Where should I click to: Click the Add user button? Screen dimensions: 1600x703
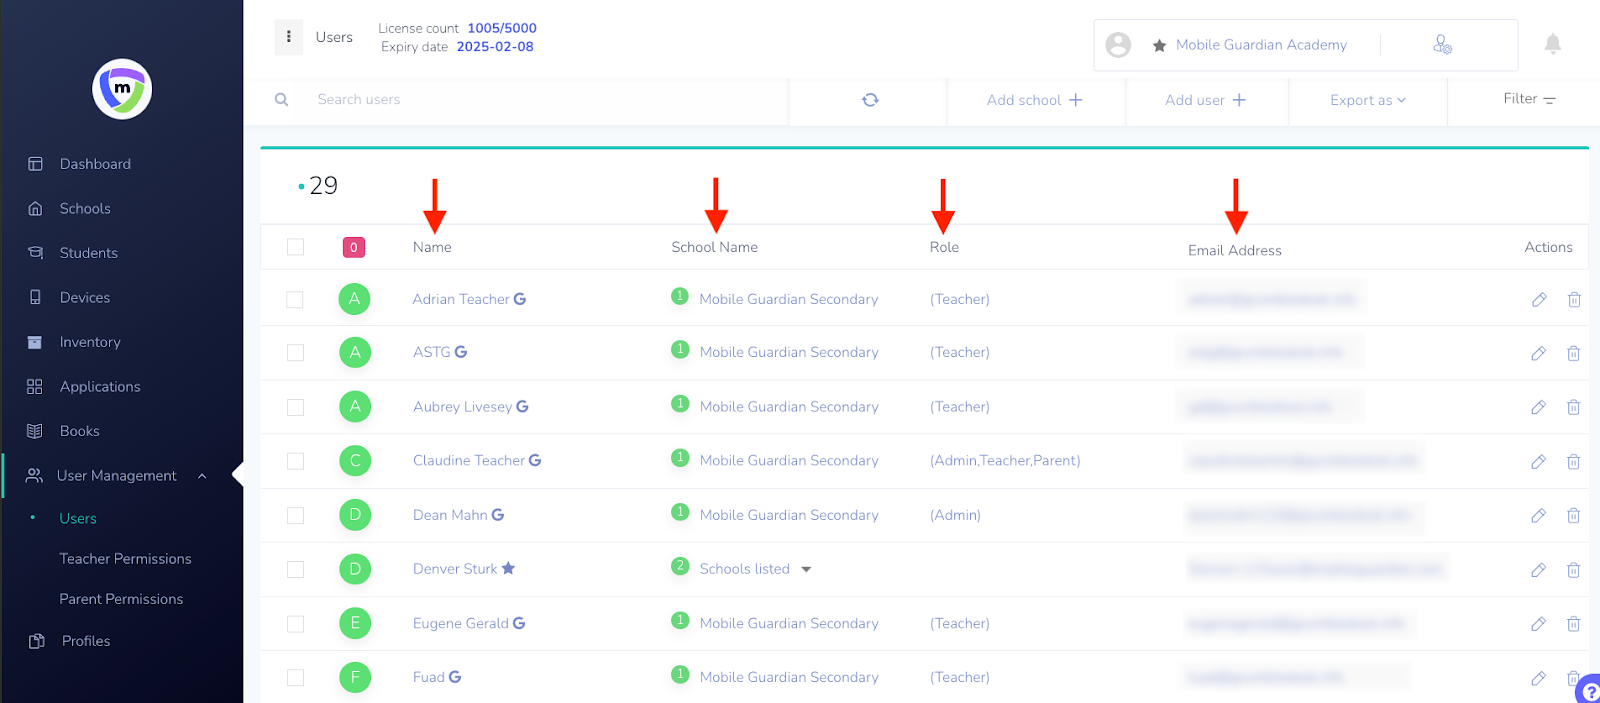coord(1205,100)
